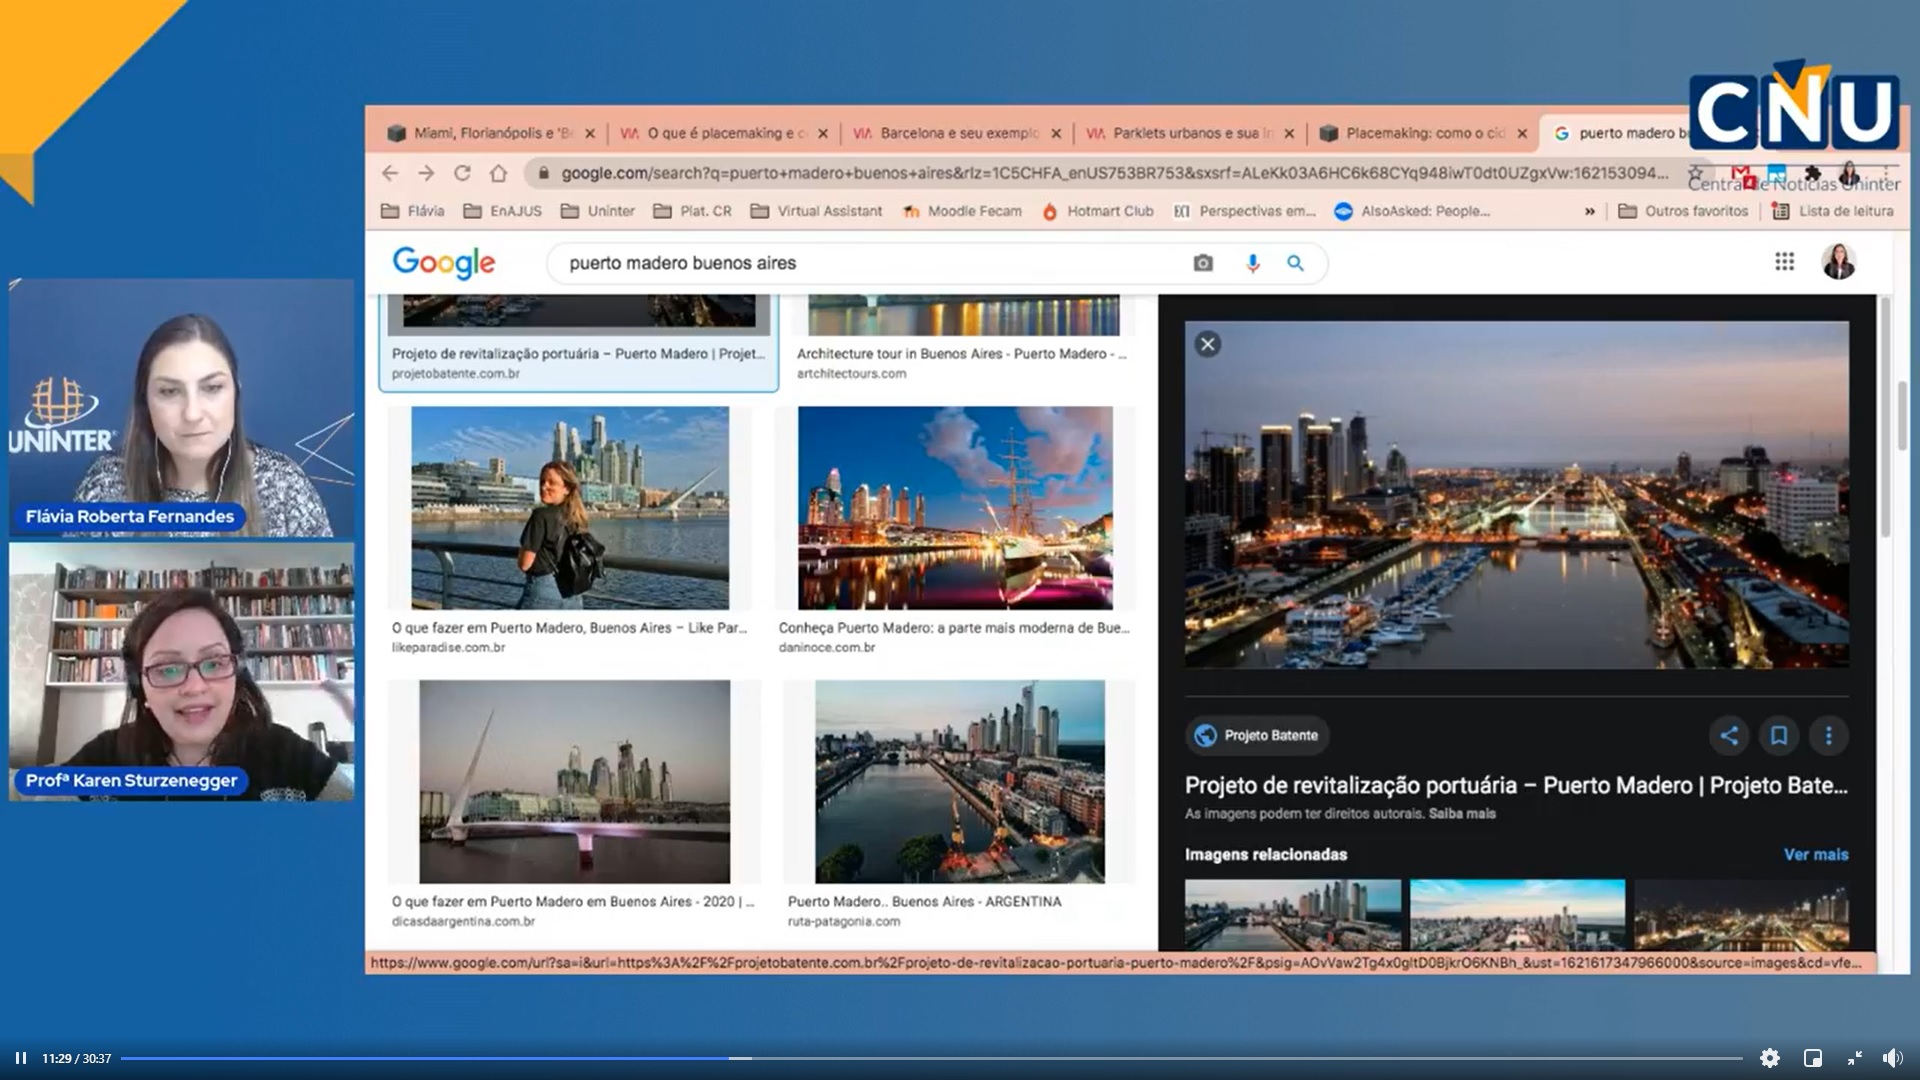Pause the video playback
The image size is (1920, 1080).
[20, 1058]
